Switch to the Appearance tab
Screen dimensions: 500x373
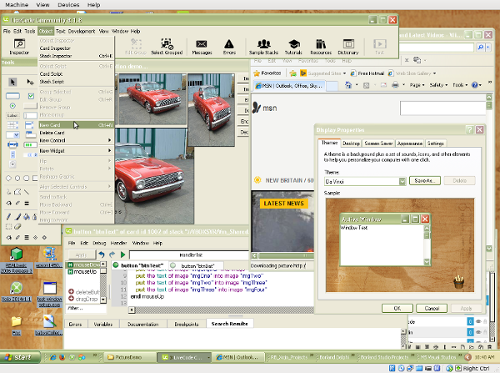pos(410,143)
